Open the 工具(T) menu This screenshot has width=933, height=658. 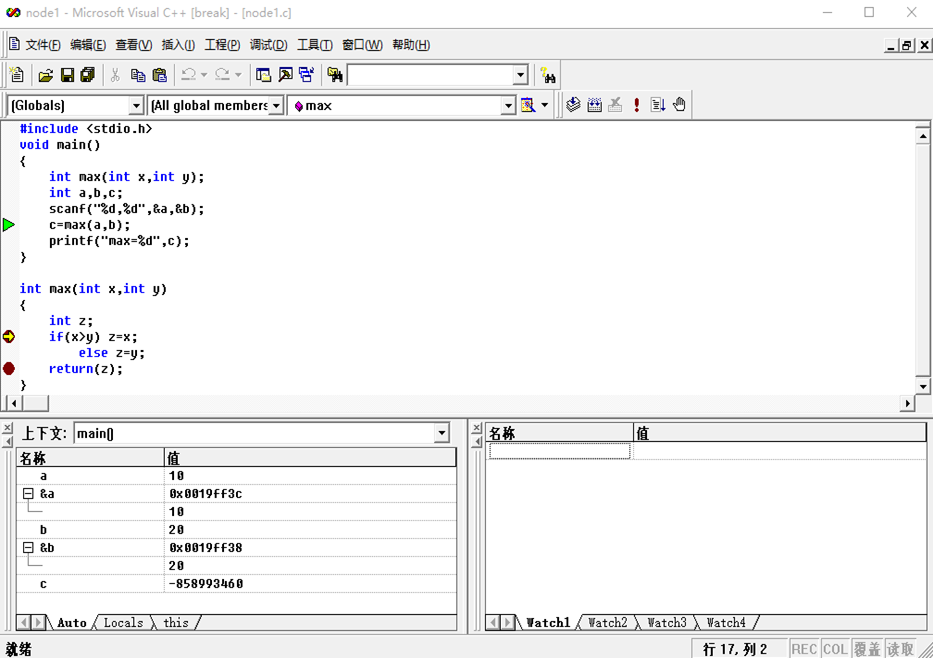pyautogui.click(x=315, y=45)
